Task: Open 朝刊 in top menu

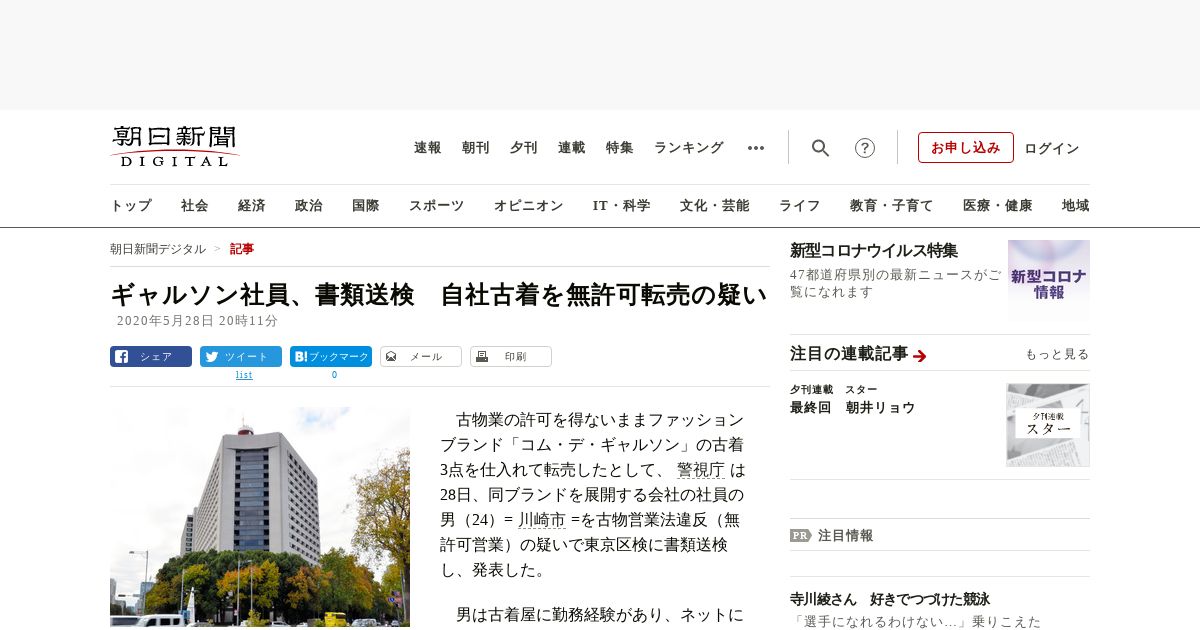Action: pos(476,148)
